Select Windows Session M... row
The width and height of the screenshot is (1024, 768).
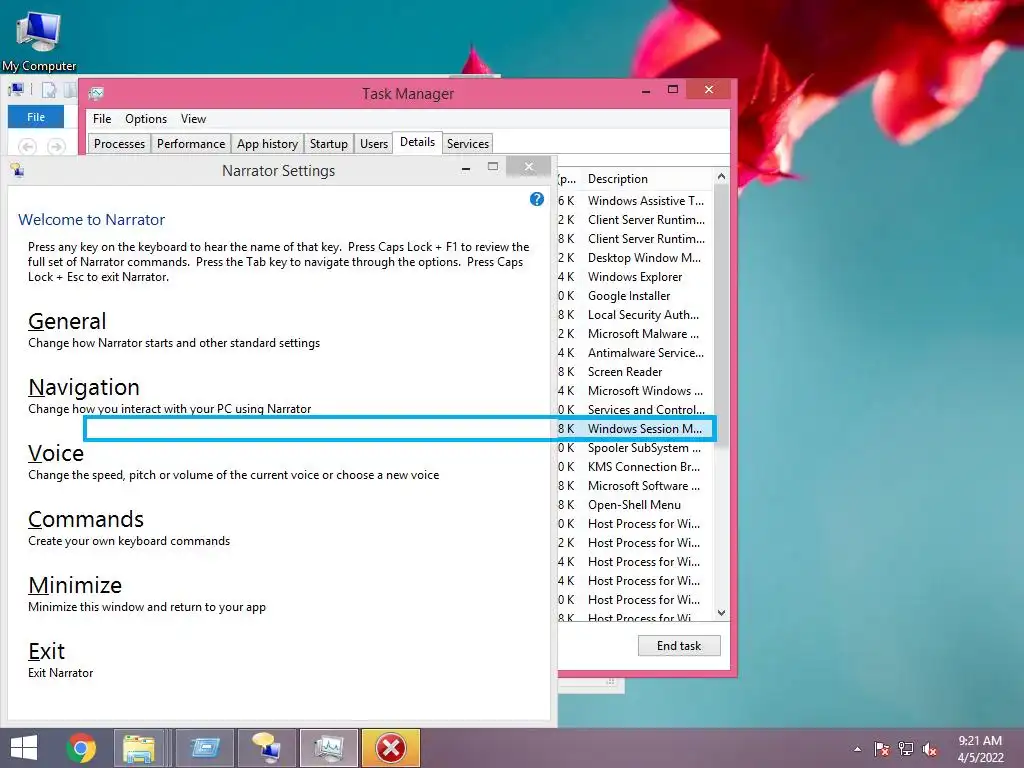click(x=635, y=428)
